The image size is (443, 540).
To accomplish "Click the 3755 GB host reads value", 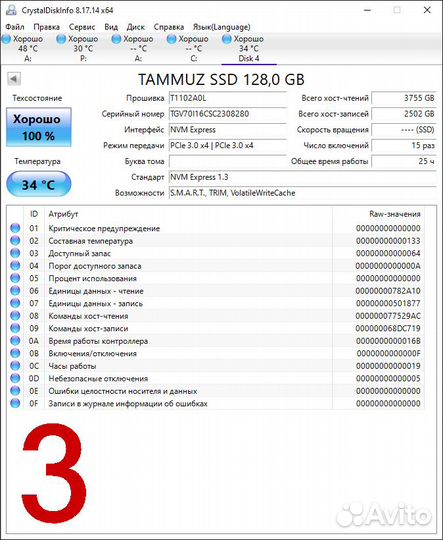I will pos(404,98).
